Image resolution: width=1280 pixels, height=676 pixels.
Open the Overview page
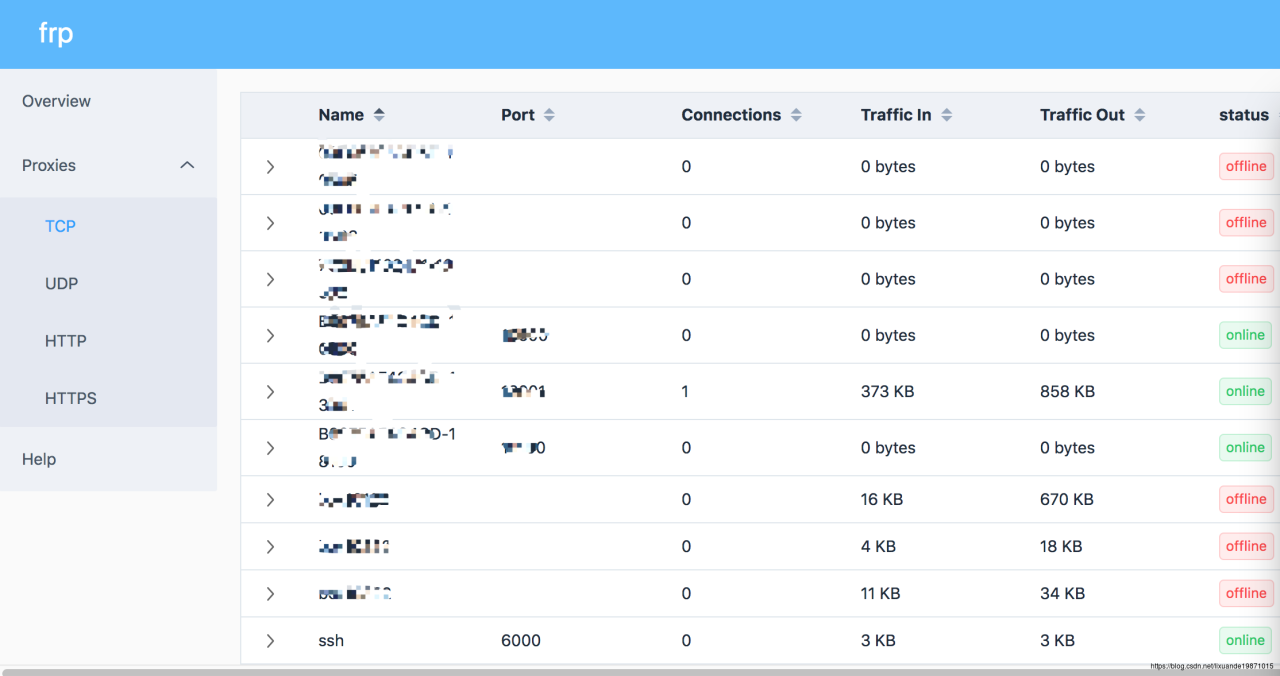pyautogui.click(x=56, y=101)
